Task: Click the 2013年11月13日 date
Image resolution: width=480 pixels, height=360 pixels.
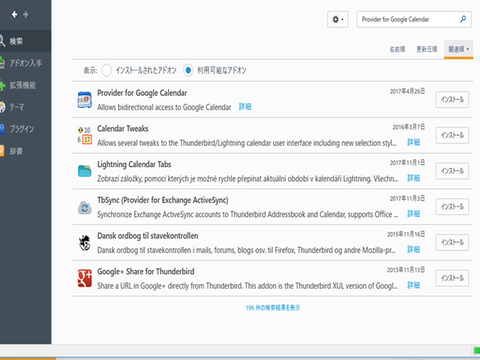Action: (406, 270)
